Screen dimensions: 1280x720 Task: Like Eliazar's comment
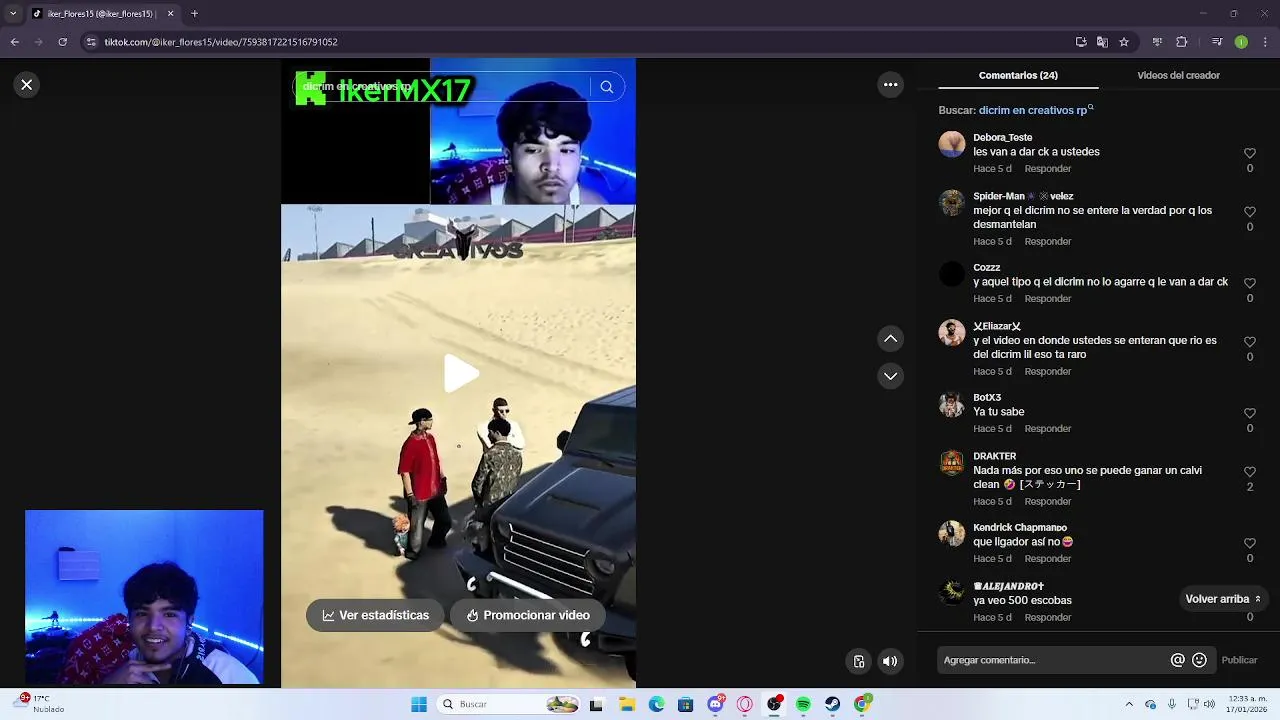tap(1250, 342)
